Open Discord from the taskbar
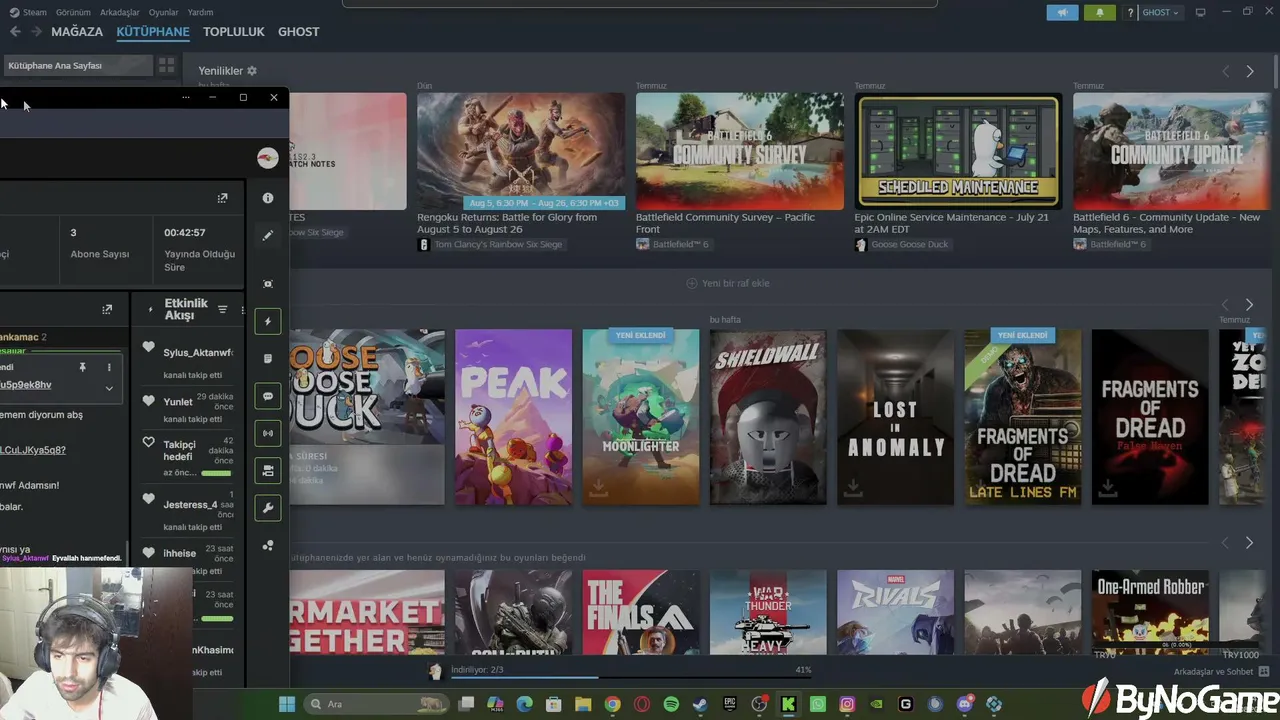 964,704
